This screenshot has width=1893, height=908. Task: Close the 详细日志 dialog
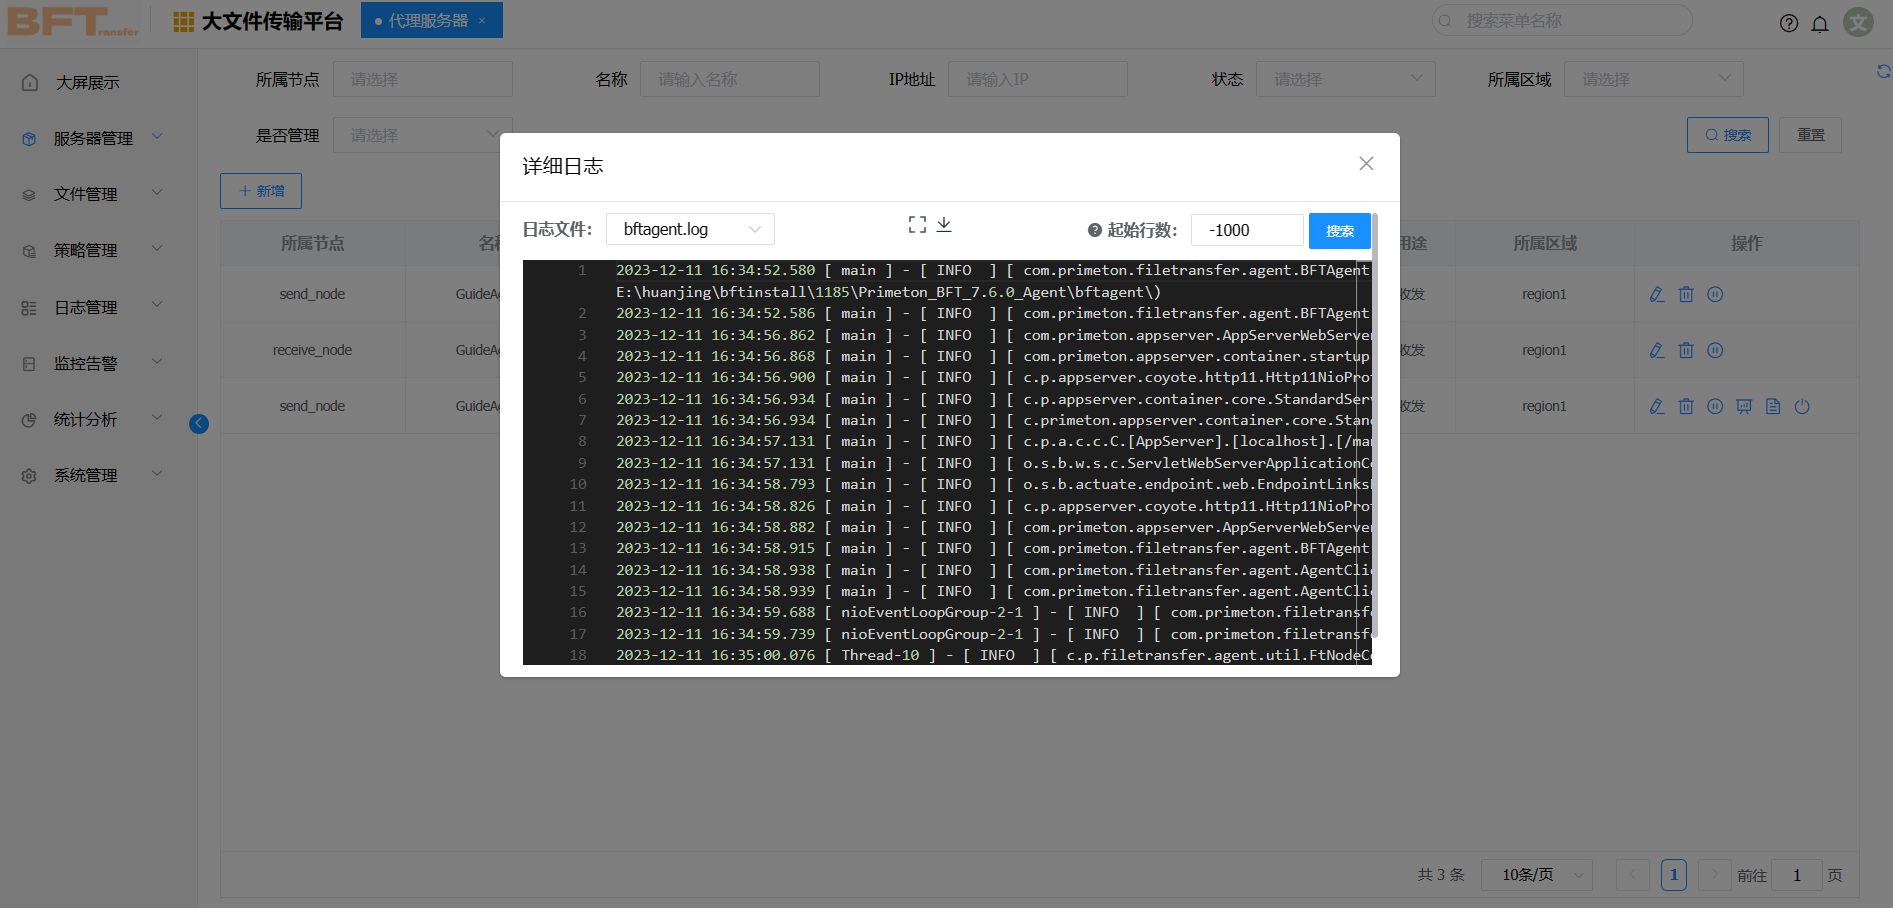[x=1366, y=164]
